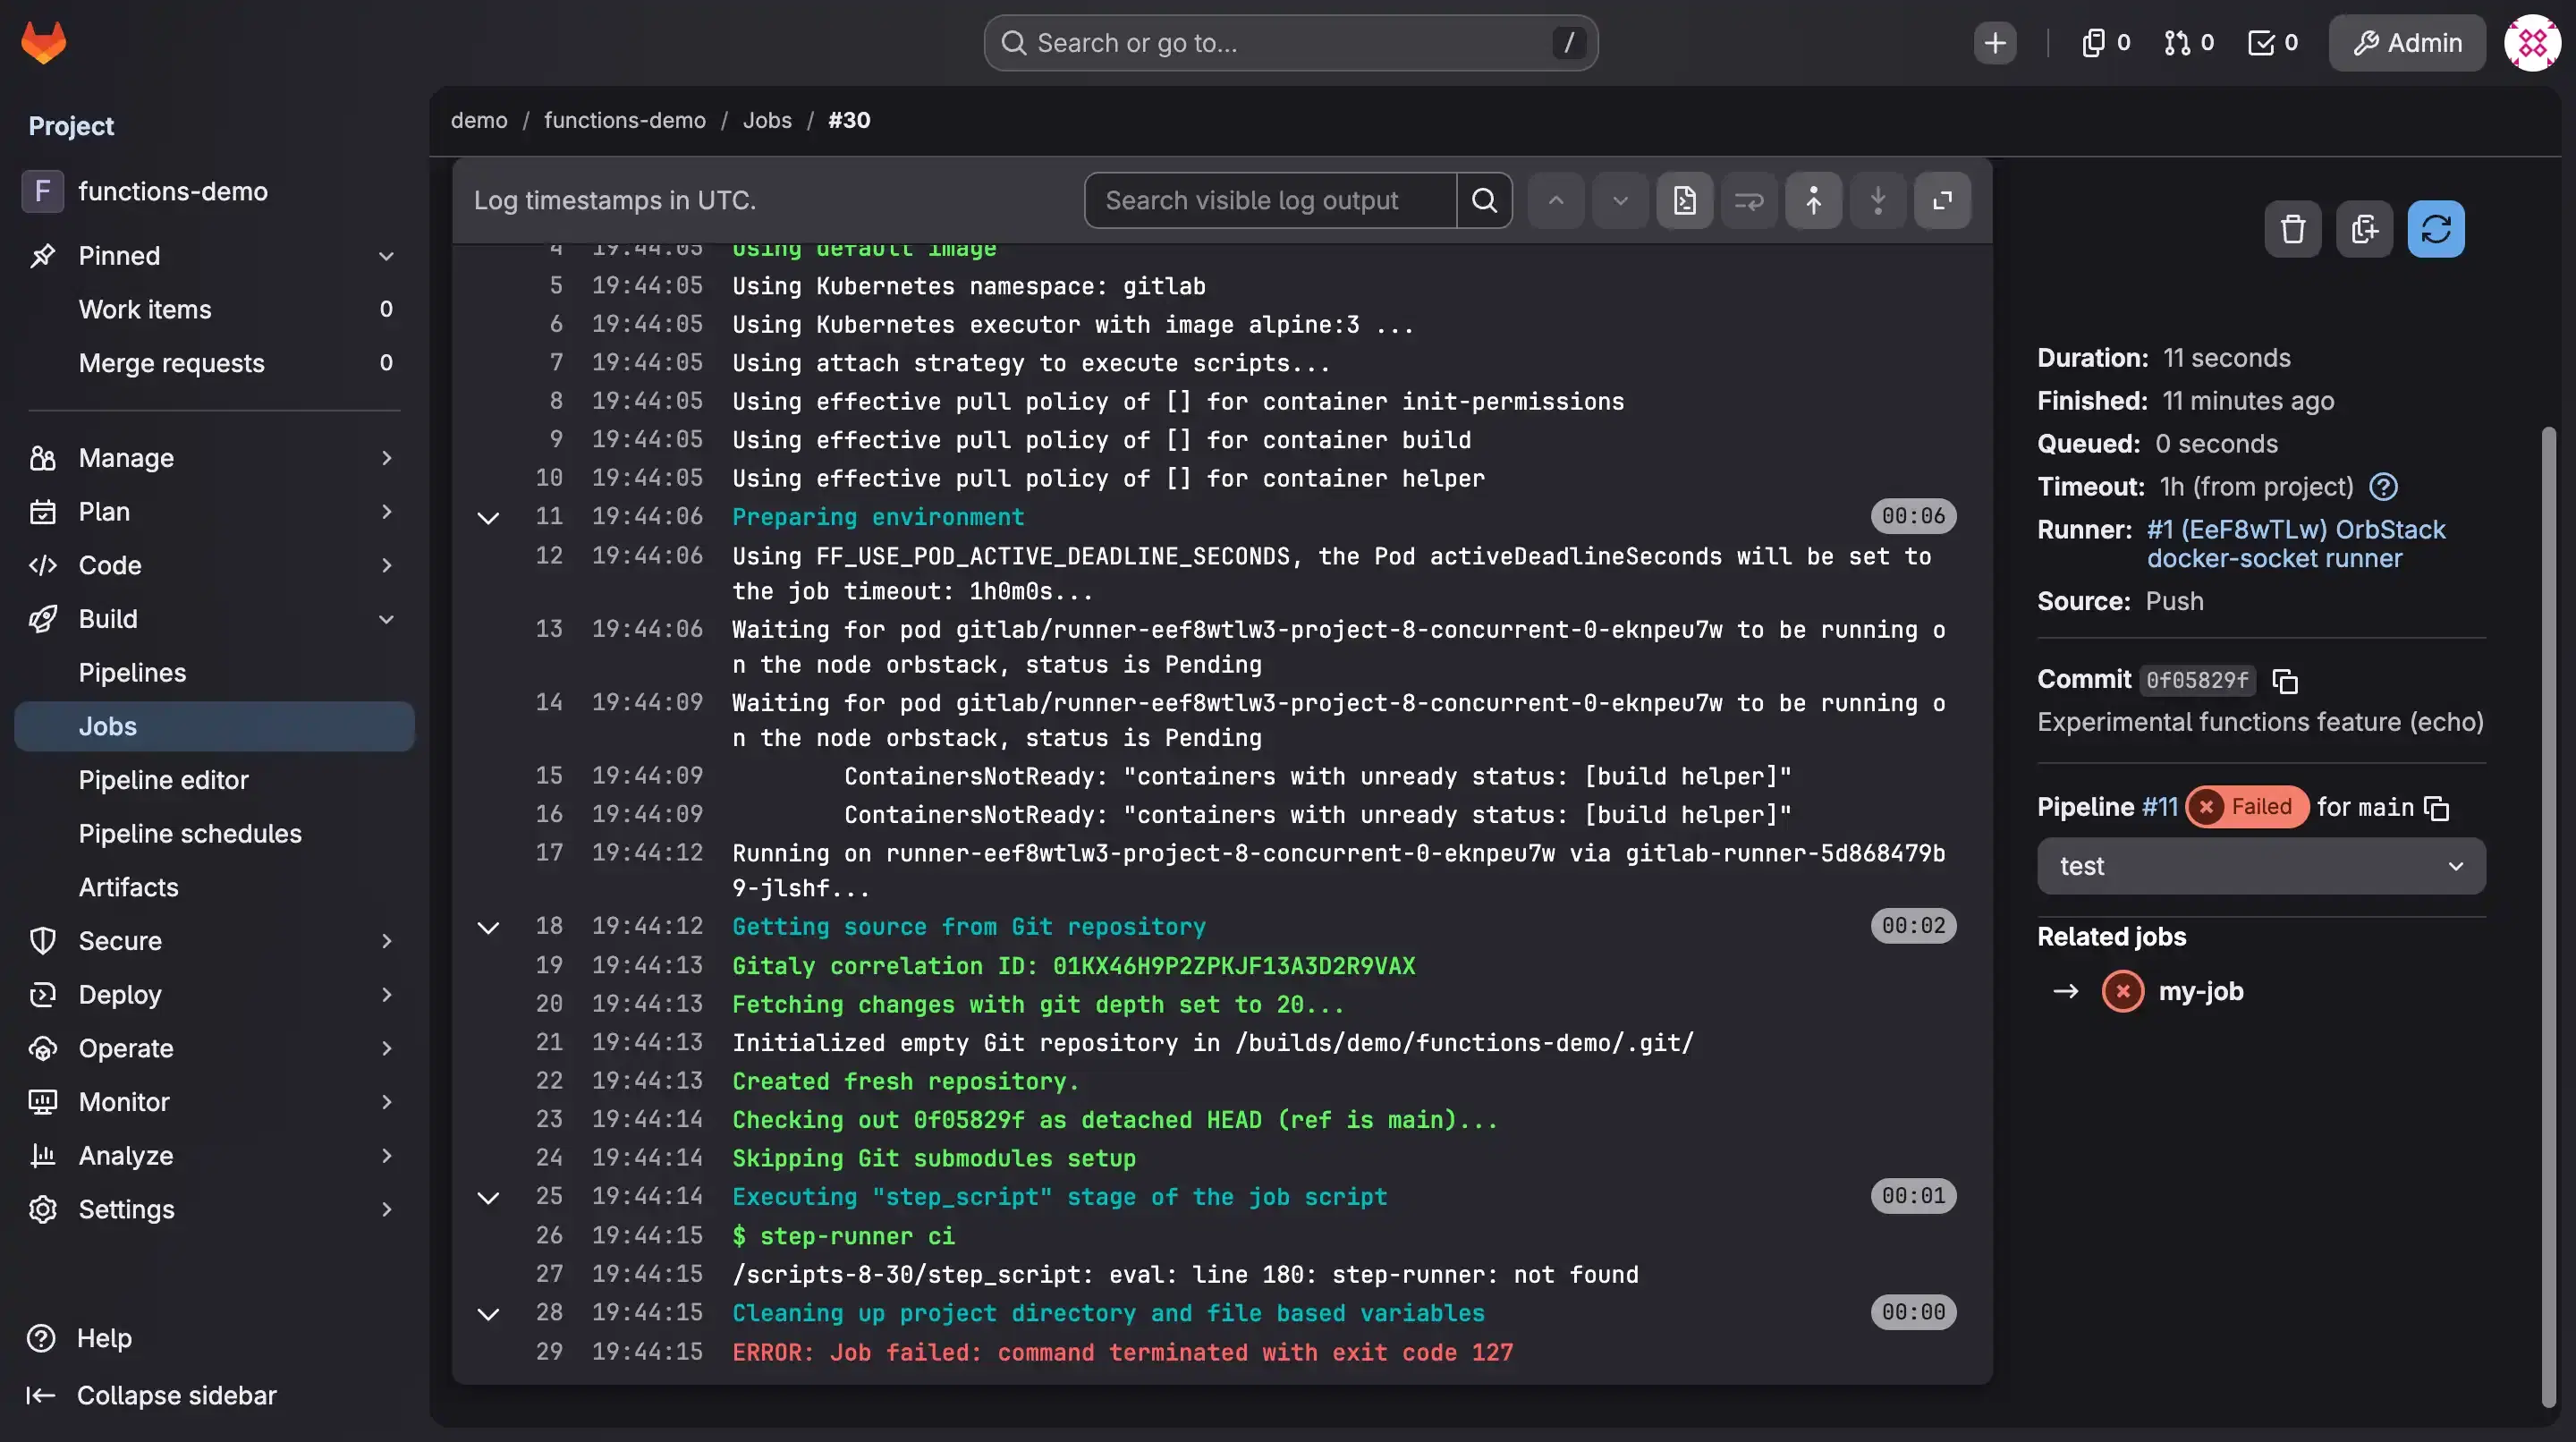
Task: Click the Failed pipeline status badge
Action: [2247, 807]
